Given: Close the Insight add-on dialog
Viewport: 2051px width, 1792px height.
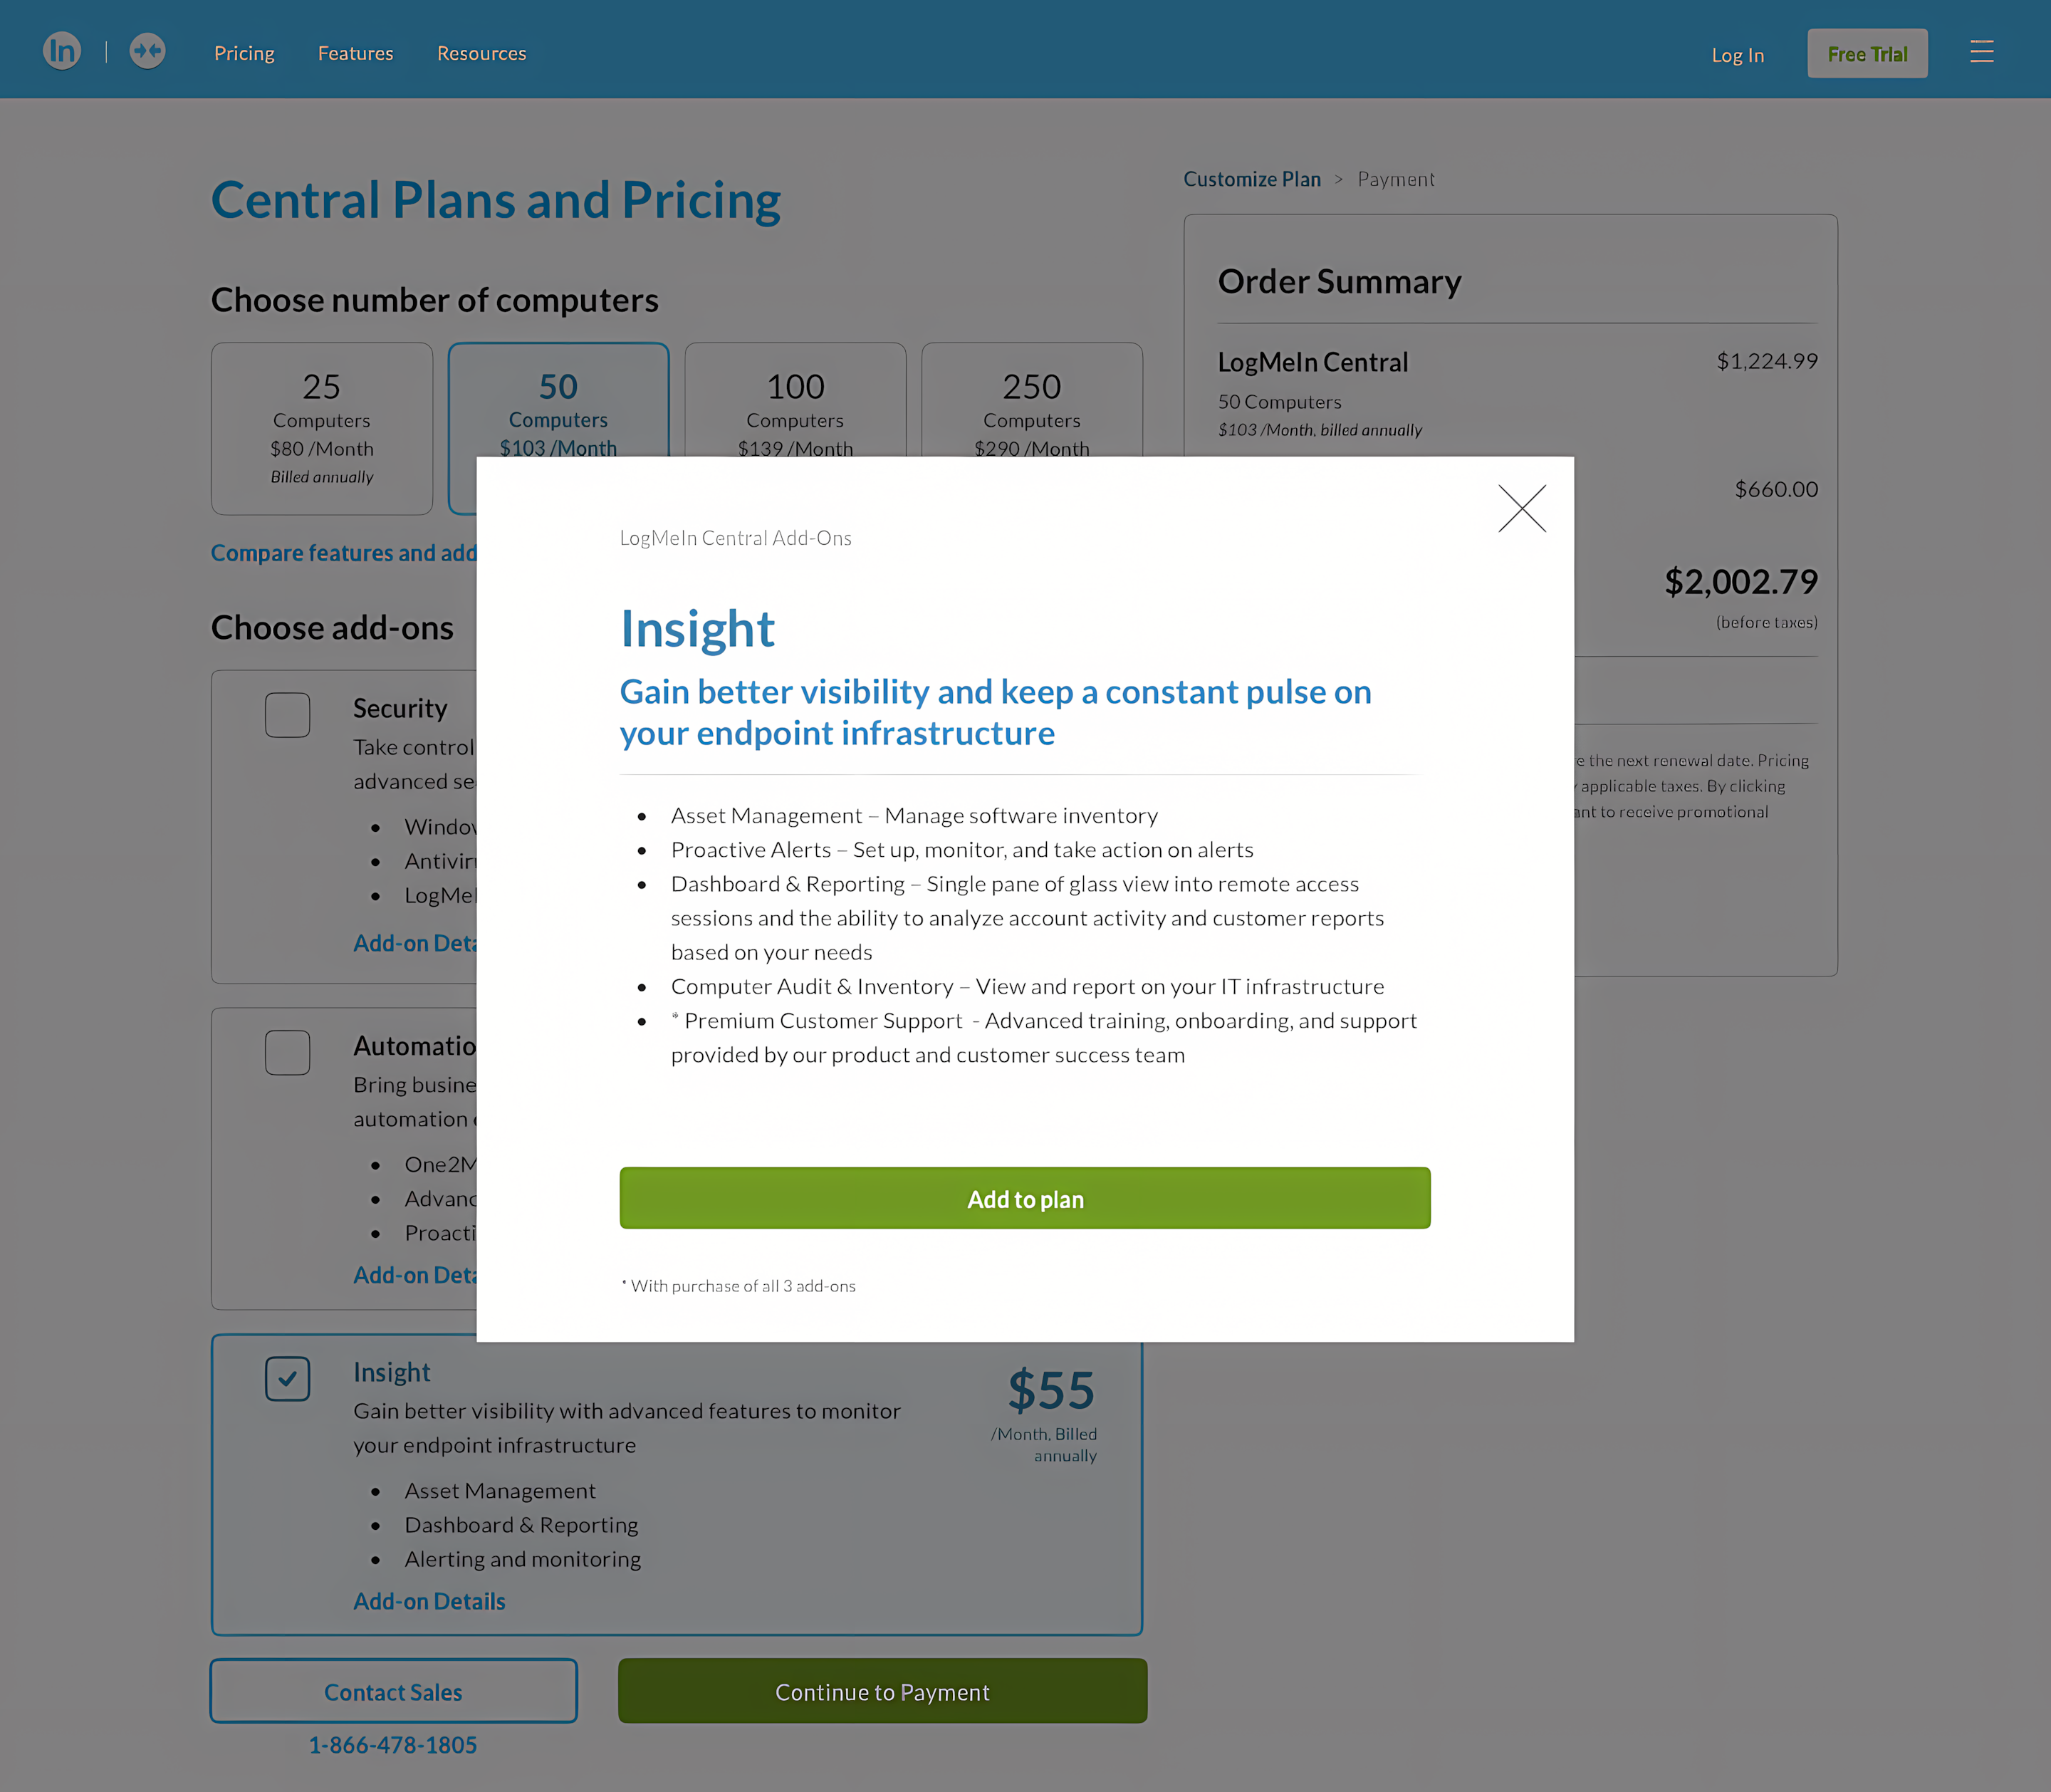Looking at the screenshot, I should coord(1521,509).
